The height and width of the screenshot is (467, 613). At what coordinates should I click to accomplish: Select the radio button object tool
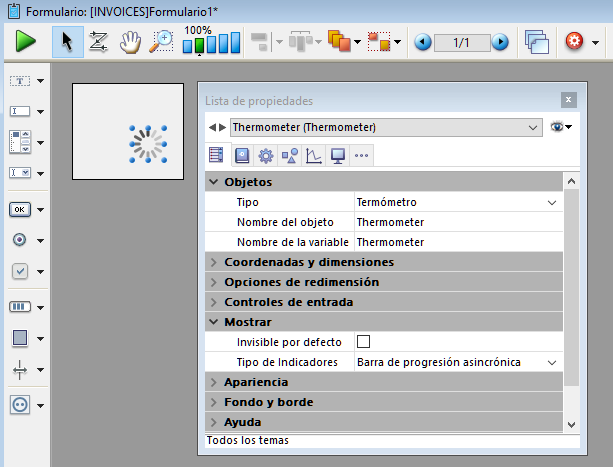[20, 240]
